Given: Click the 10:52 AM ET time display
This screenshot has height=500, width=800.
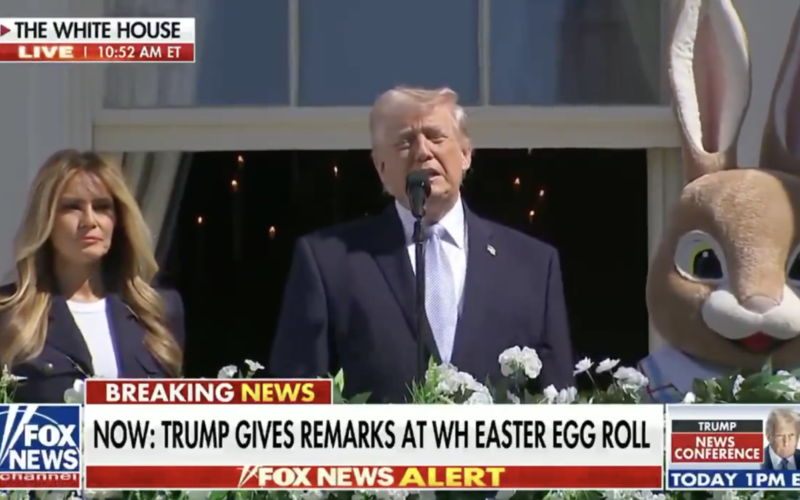Looking at the screenshot, I should click(x=139, y=53).
